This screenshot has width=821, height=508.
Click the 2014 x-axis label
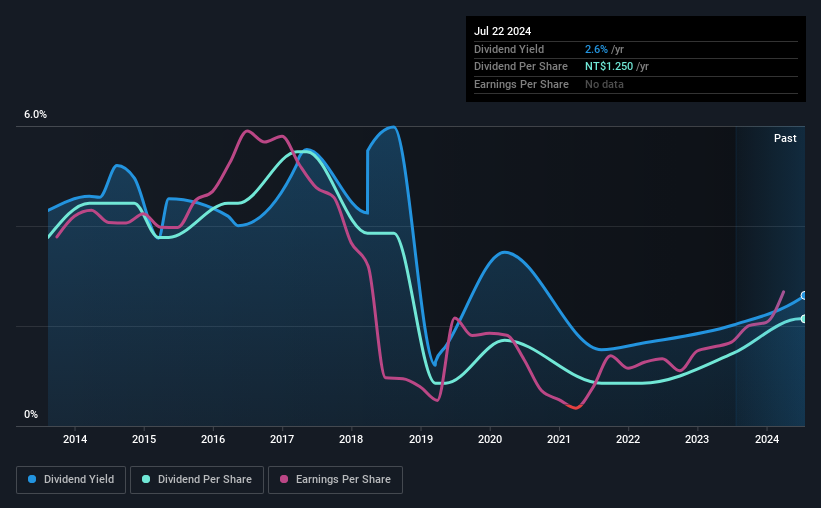[75, 439]
